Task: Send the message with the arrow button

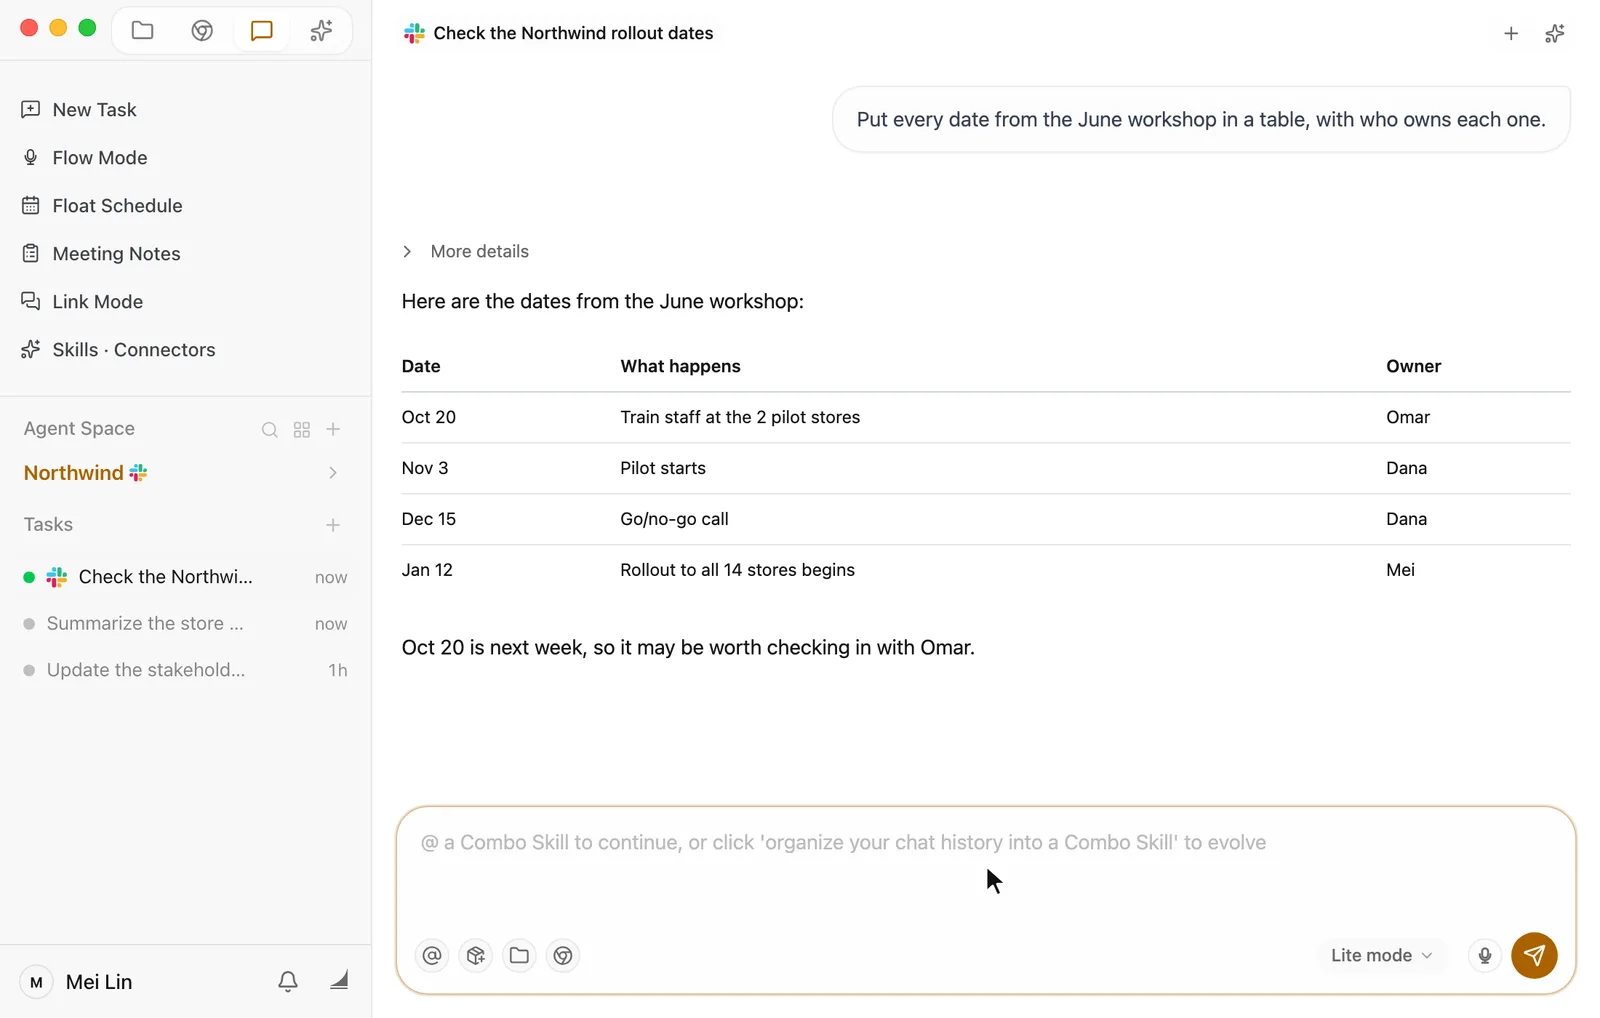Action: tap(1534, 955)
